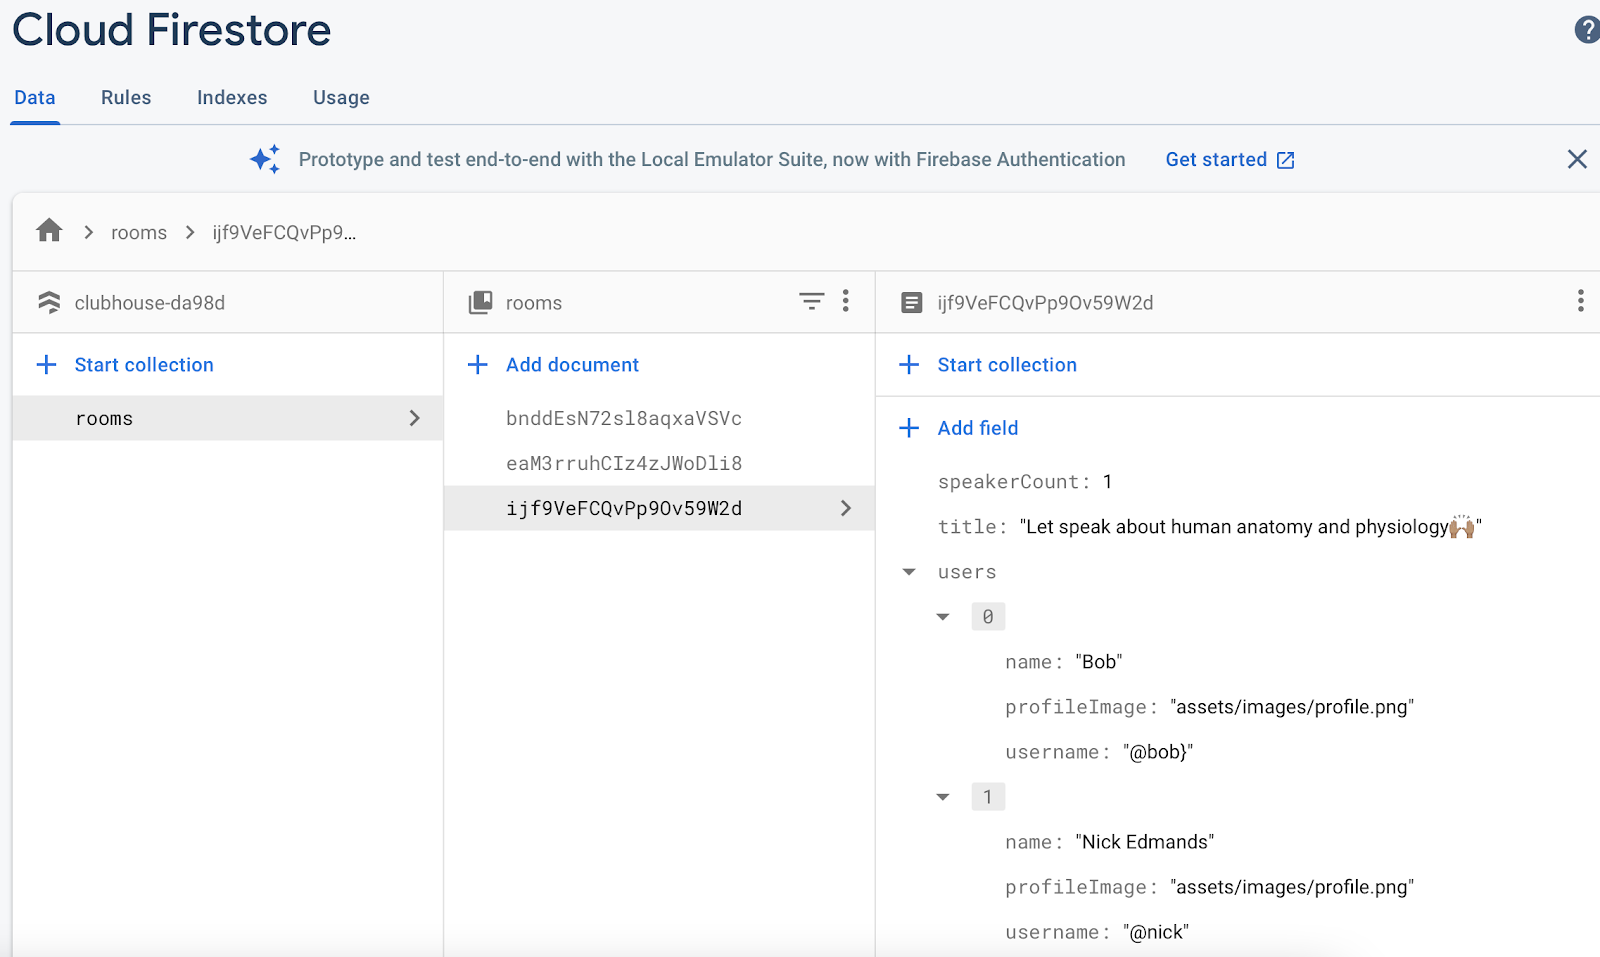
Task: Click the username value "@nick"
Action: click(x=1156, y=932)
